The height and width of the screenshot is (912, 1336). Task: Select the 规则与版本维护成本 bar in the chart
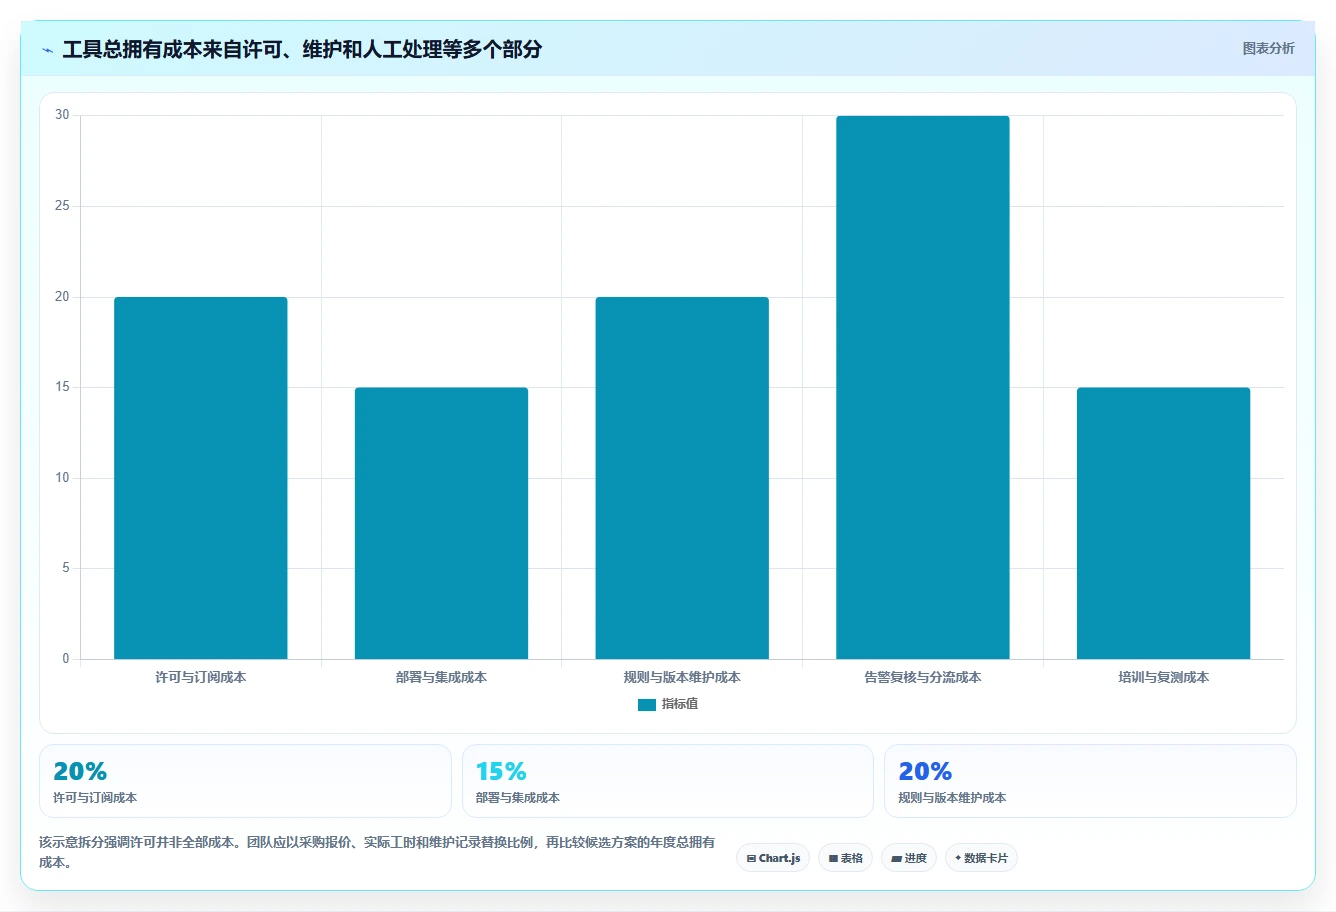[x=682, y=478]
